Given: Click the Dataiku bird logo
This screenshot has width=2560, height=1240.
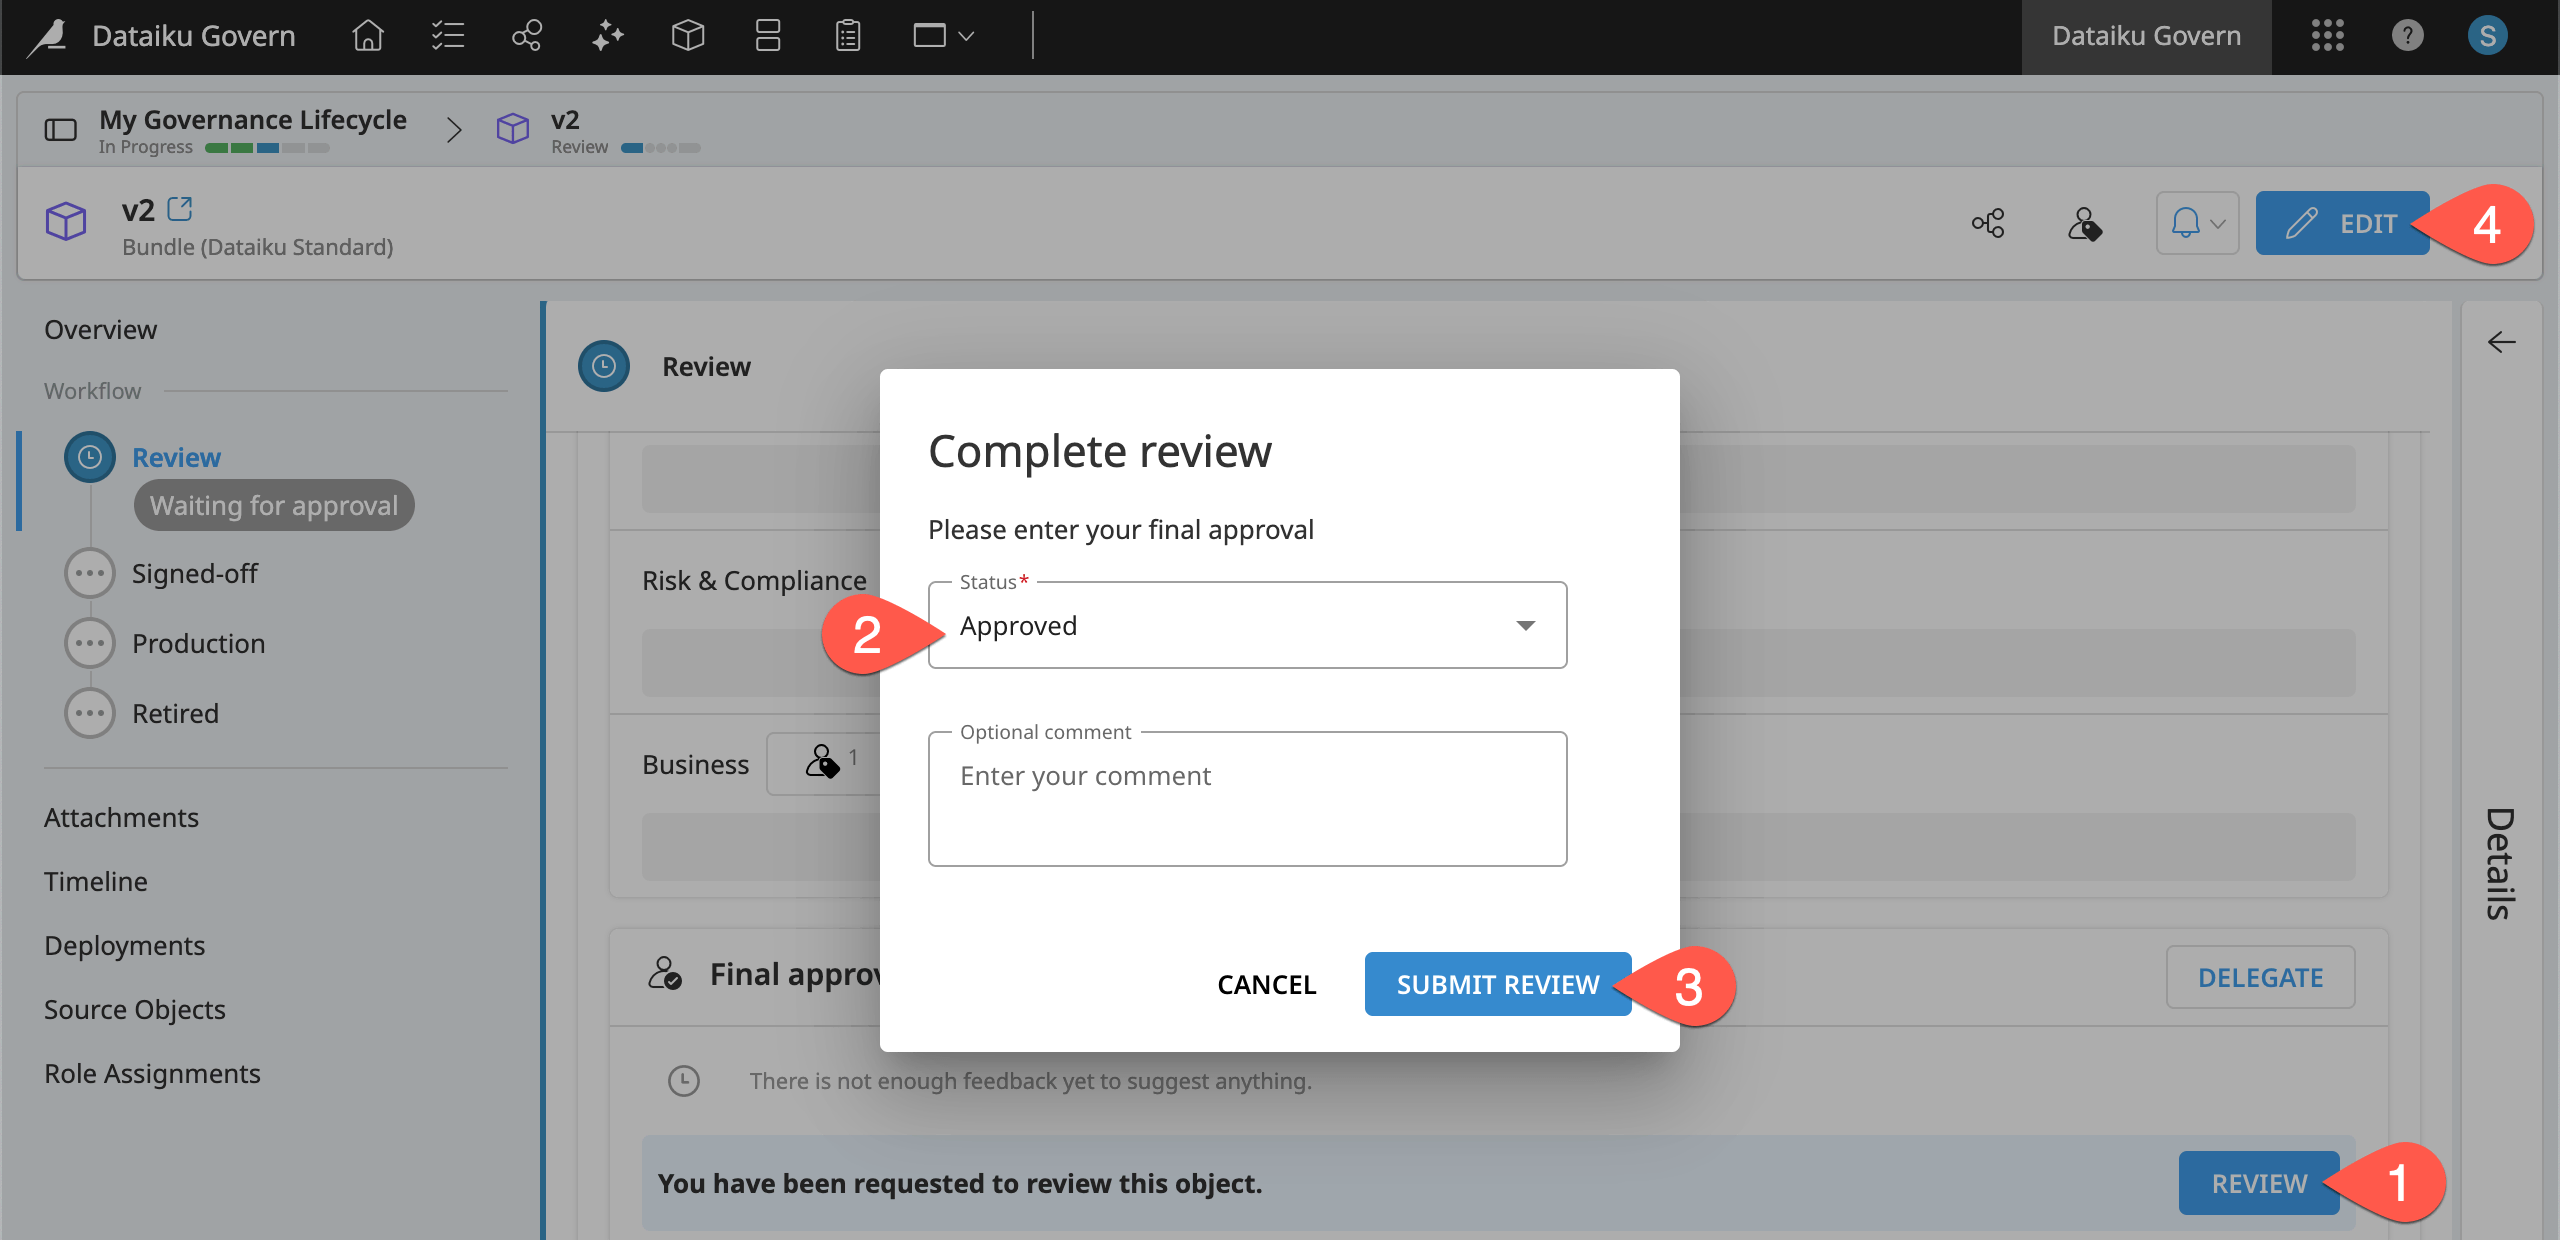Looking at the screenshot, I should point(47,35).
